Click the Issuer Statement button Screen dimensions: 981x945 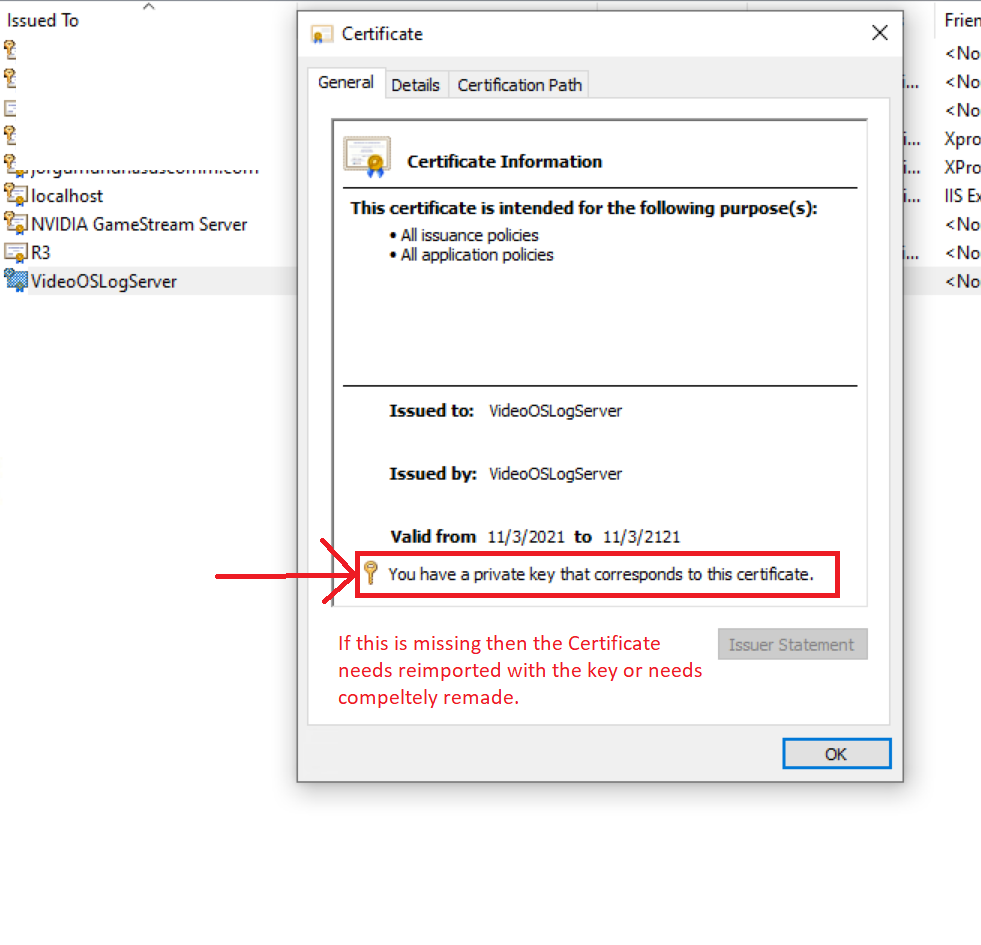[x=792, y=644]
